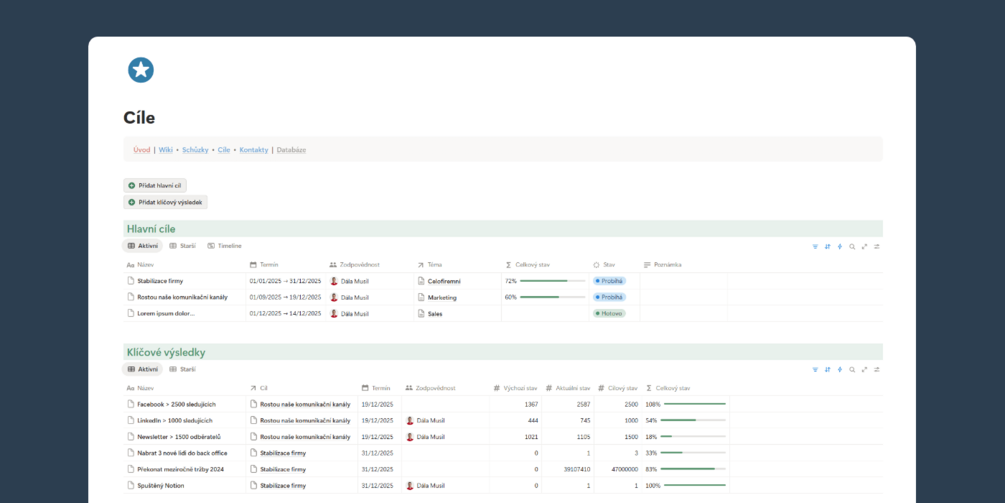
Task: Open the Kontakty navigation link
Action: pyautogui.click(x=254, y=150)
